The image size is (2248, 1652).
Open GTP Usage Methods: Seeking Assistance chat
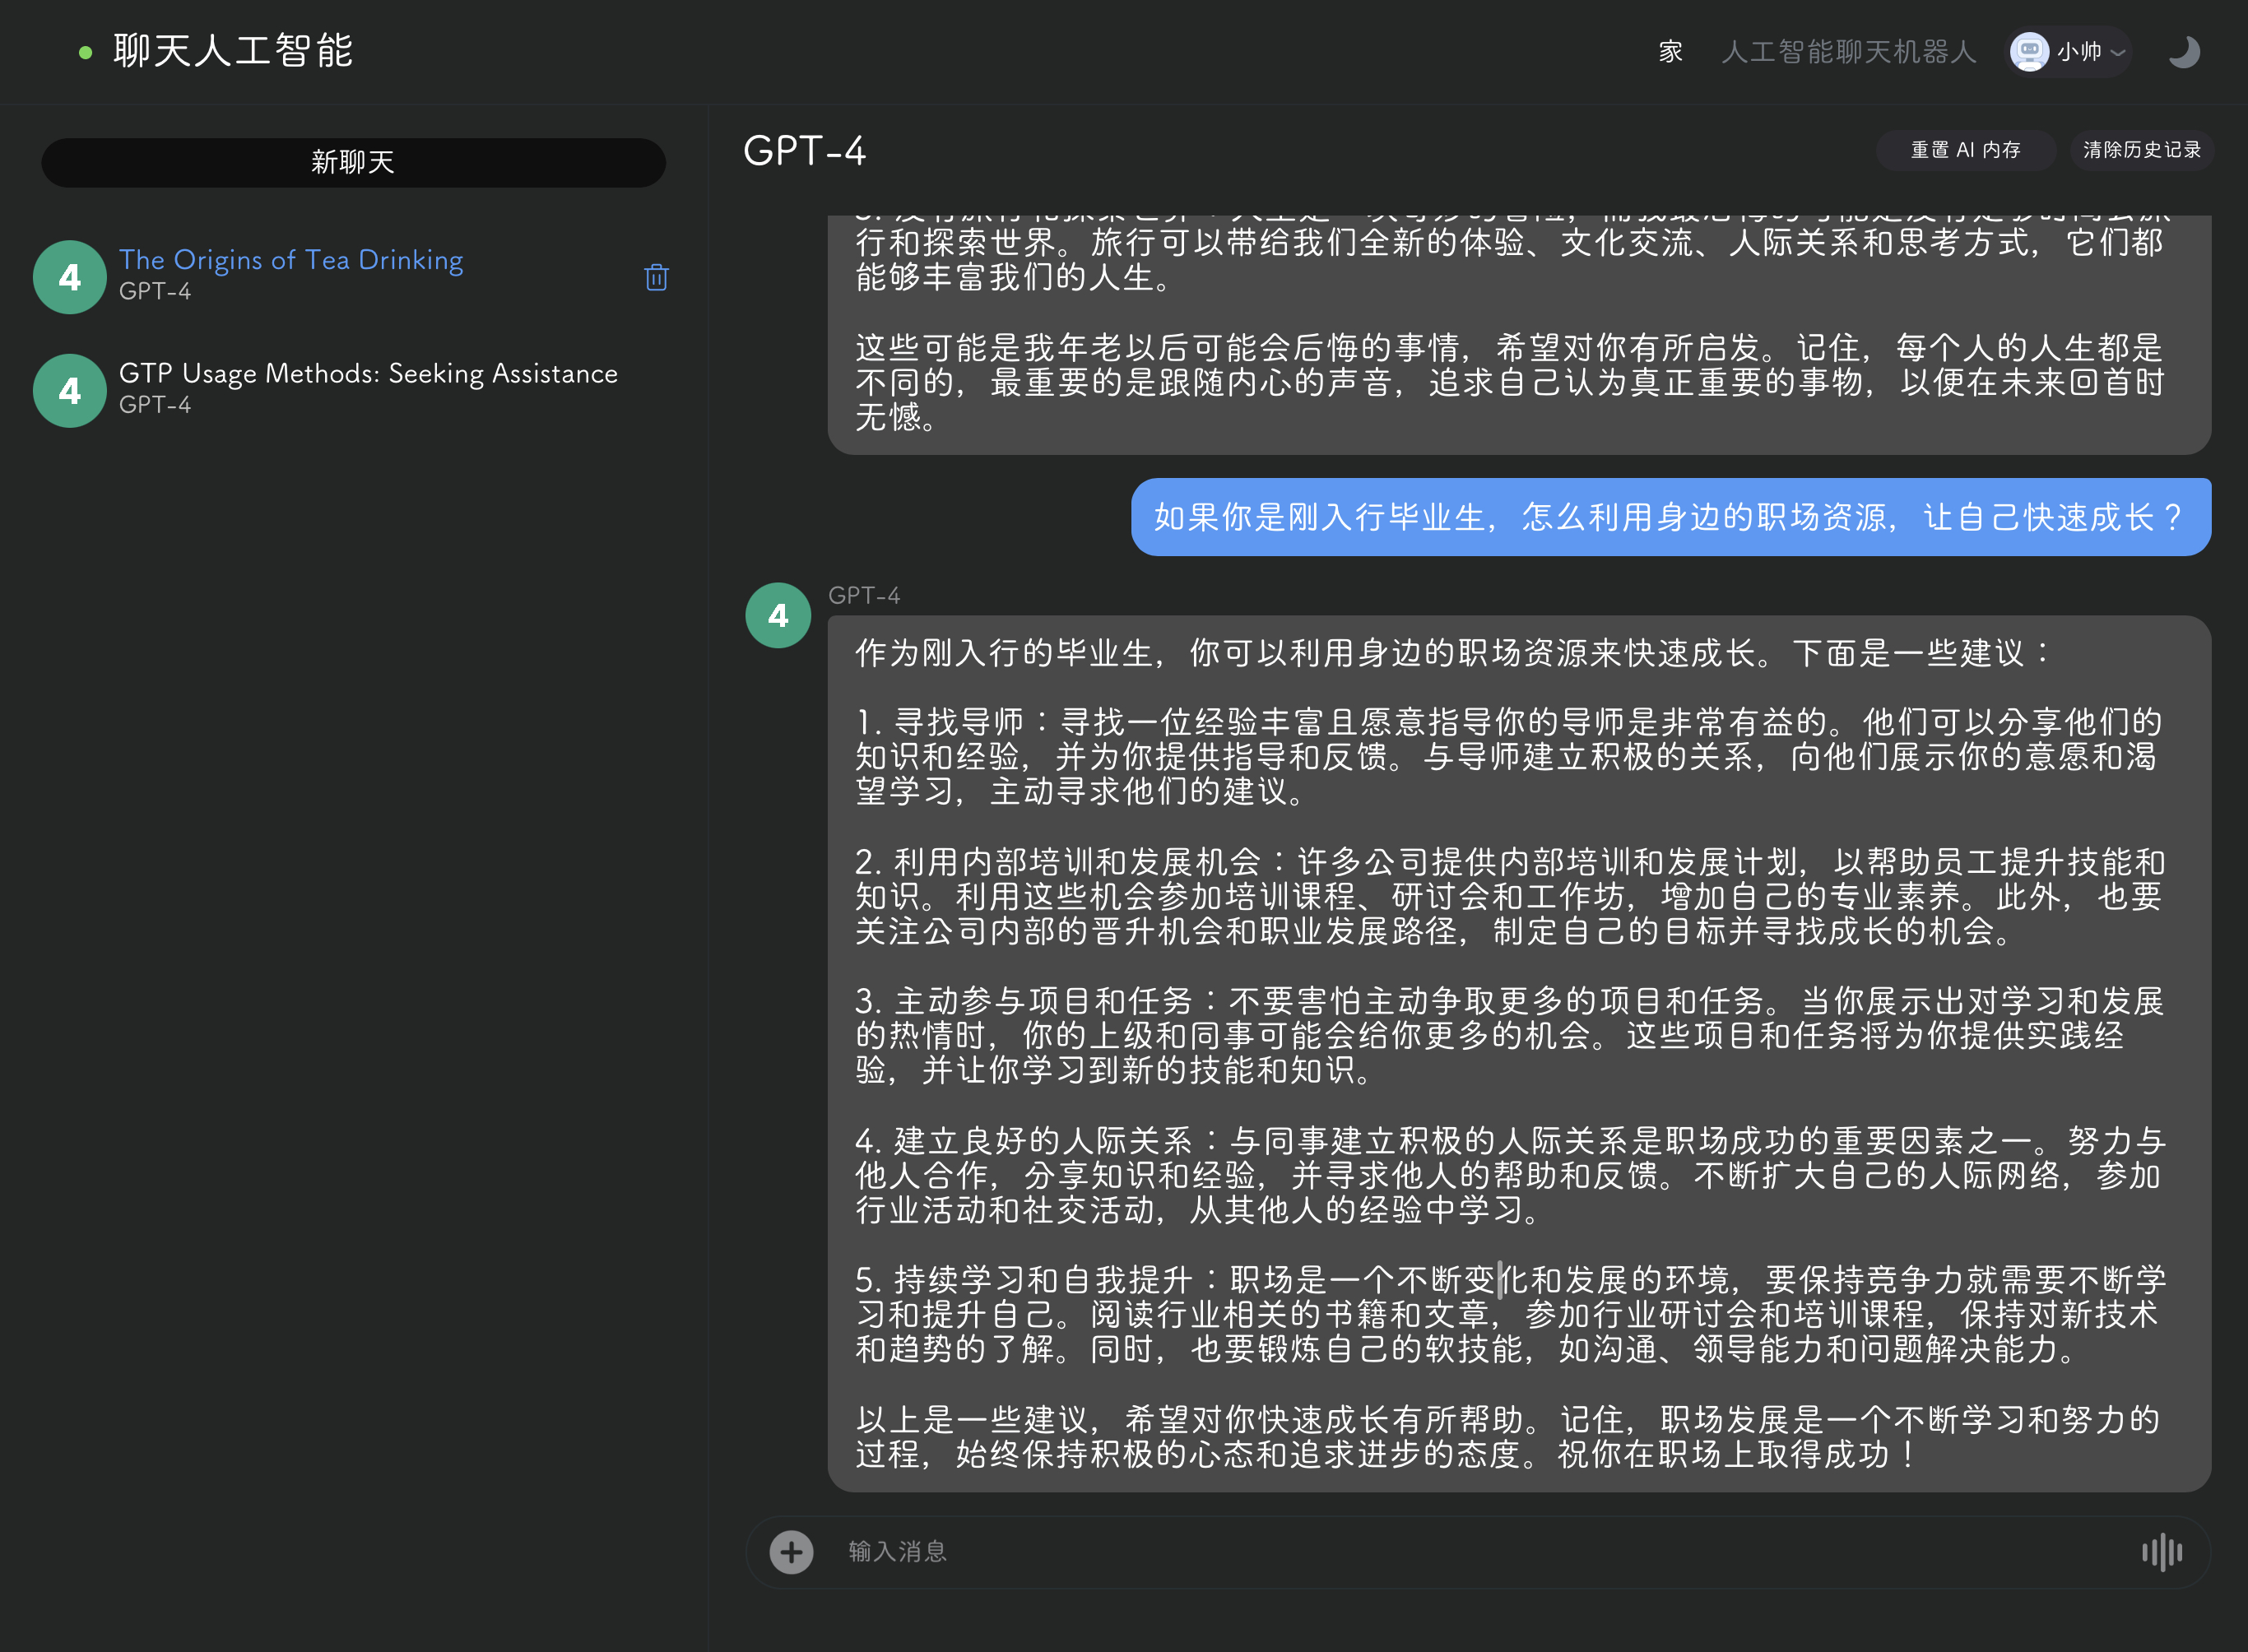368,374
